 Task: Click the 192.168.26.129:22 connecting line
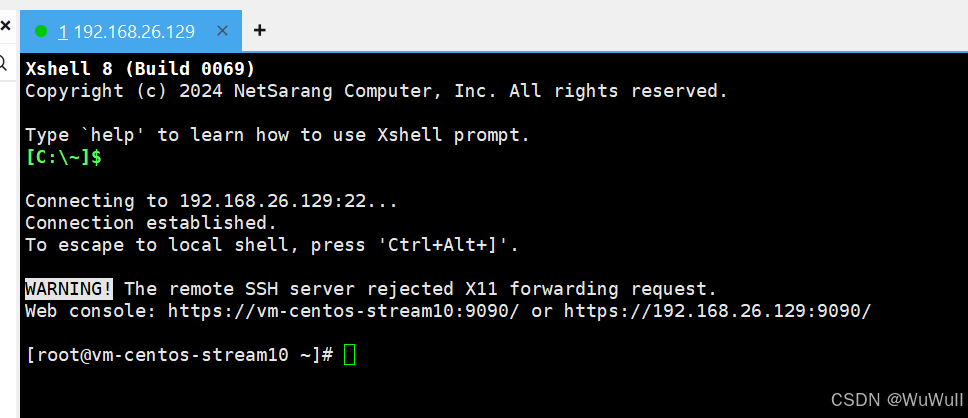pos(211,201)
